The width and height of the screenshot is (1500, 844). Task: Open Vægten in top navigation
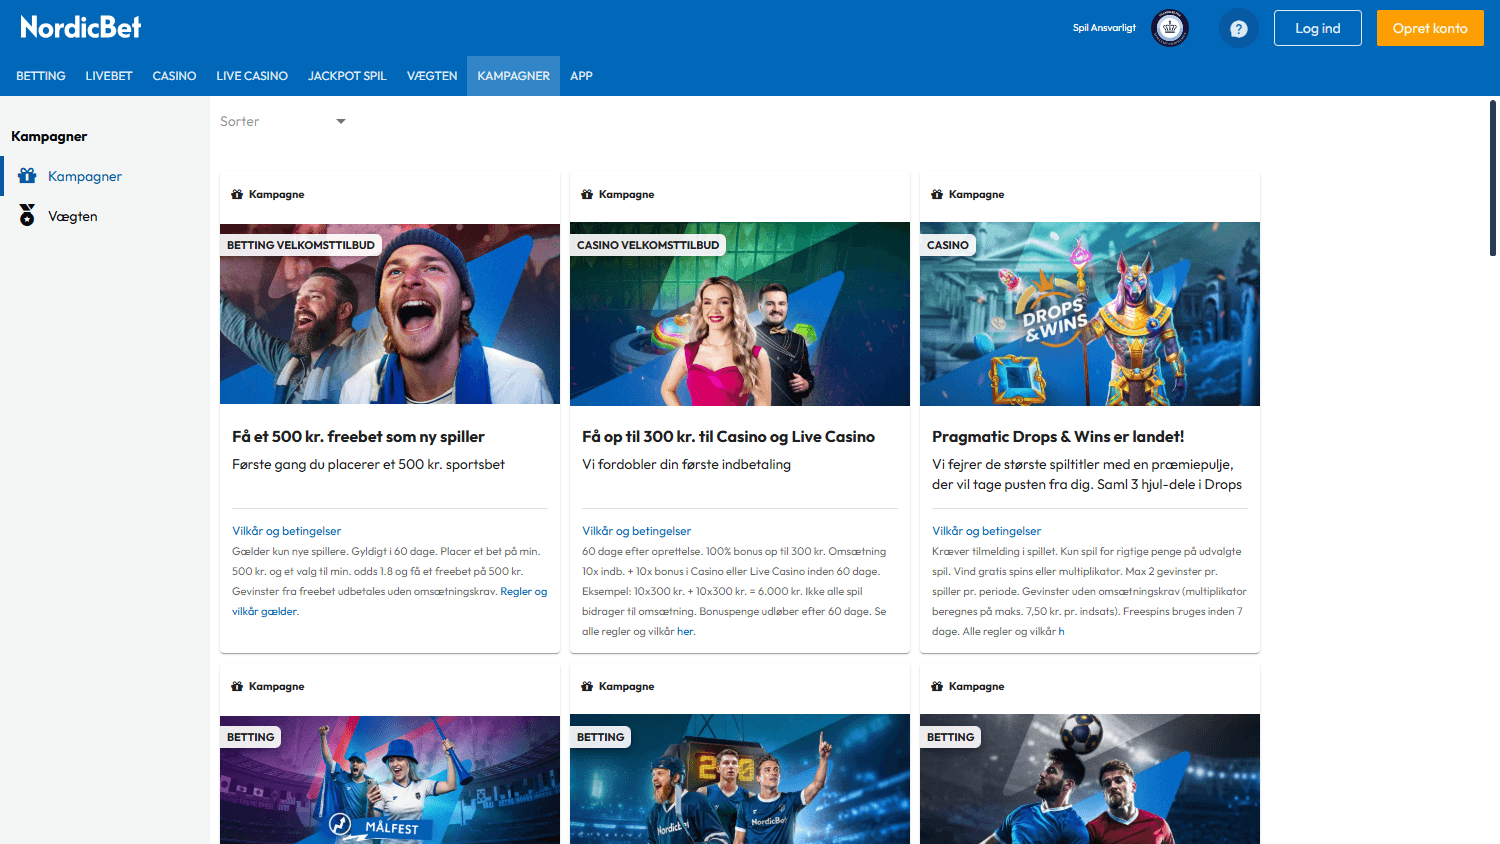click(432, 76)
